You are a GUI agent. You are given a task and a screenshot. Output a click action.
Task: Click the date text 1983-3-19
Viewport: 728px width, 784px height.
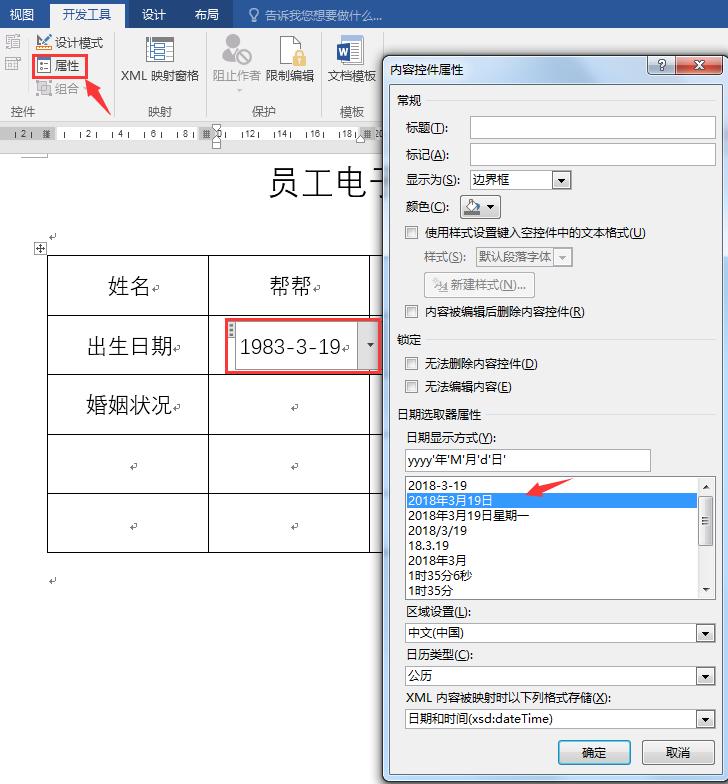[x=290, y=346]
